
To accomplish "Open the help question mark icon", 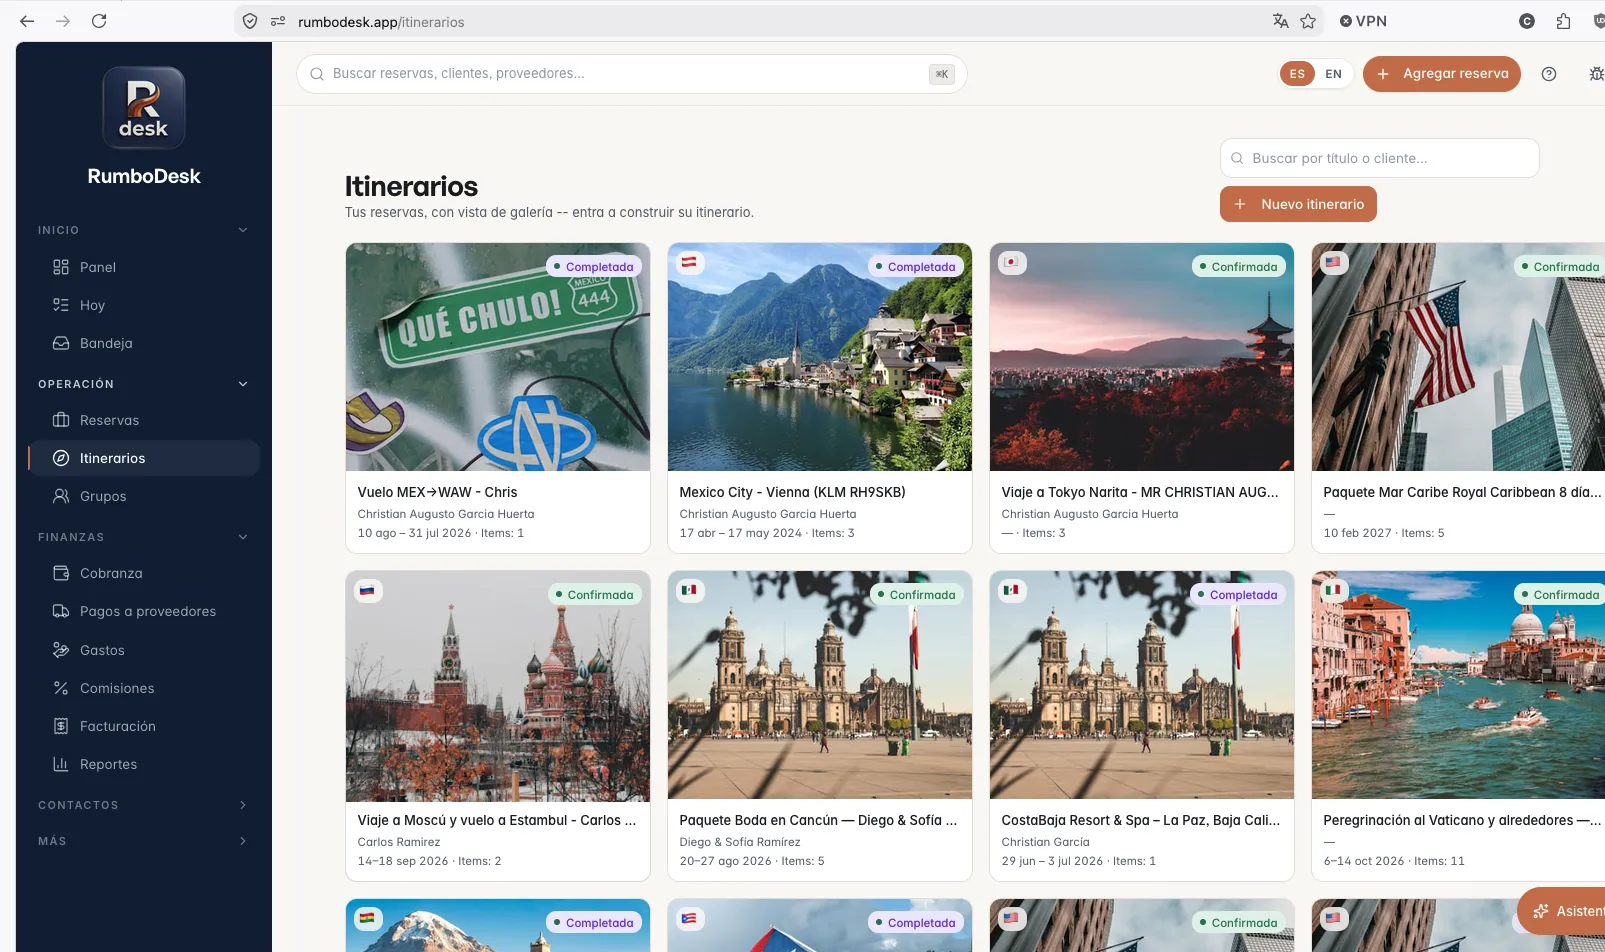I will [1549, 74].
